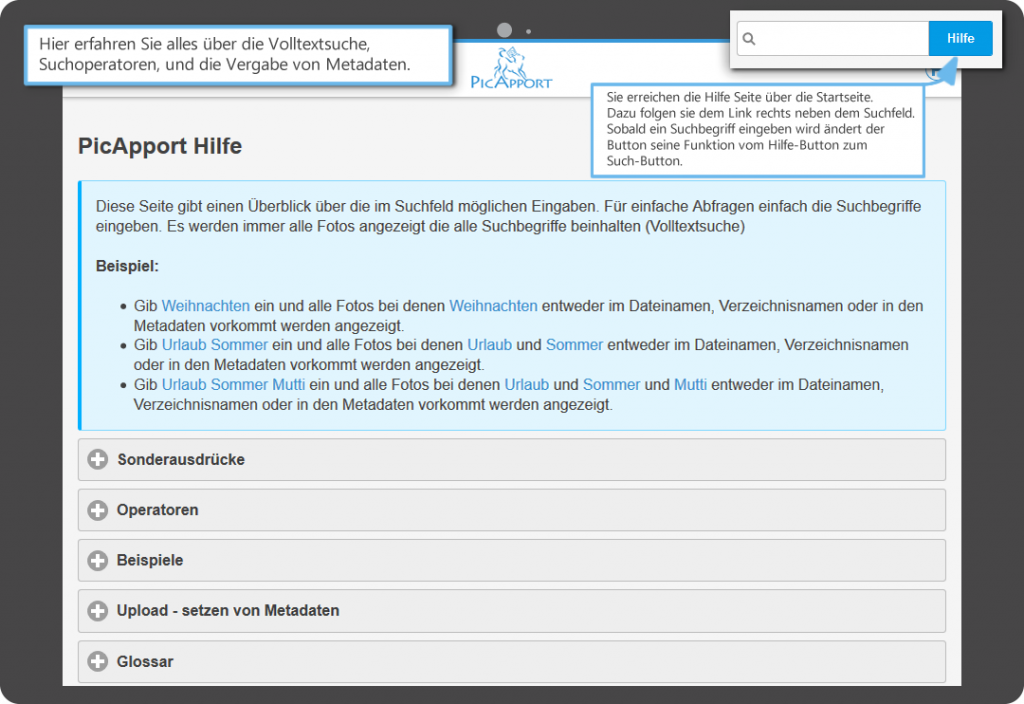Open the Urlaub Sommer link in second bullet
The width and height of the screenshot is (1024, 704).
[x=214, y=345]
